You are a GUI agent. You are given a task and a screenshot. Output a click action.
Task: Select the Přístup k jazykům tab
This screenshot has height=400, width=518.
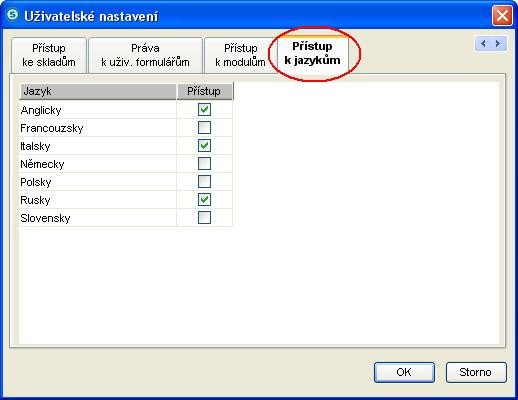pyautogui.click(x=312, y=53)
